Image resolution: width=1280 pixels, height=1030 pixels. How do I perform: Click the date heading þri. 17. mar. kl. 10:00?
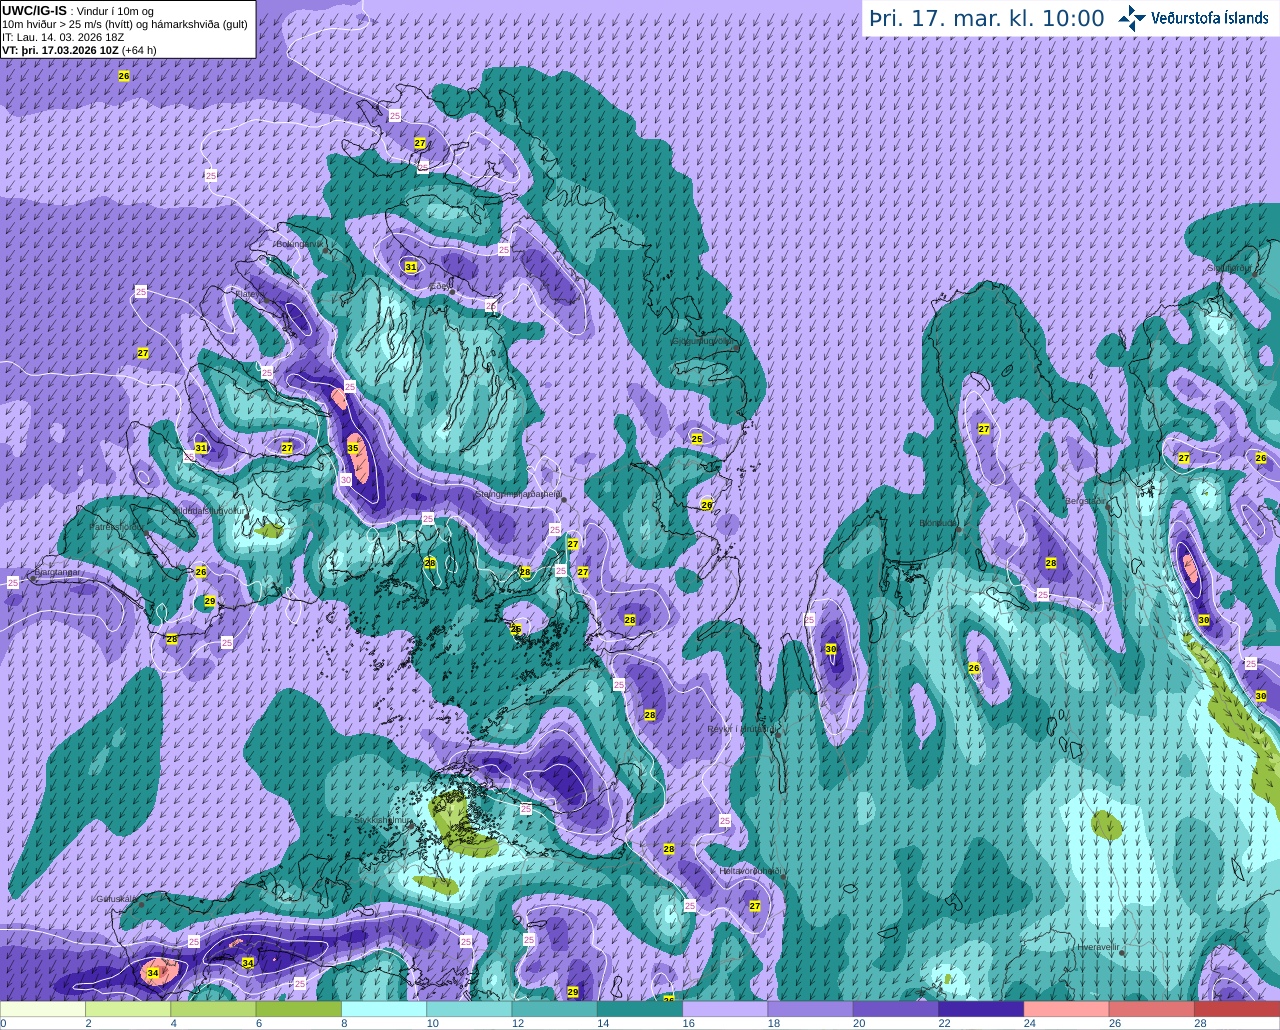987,19
